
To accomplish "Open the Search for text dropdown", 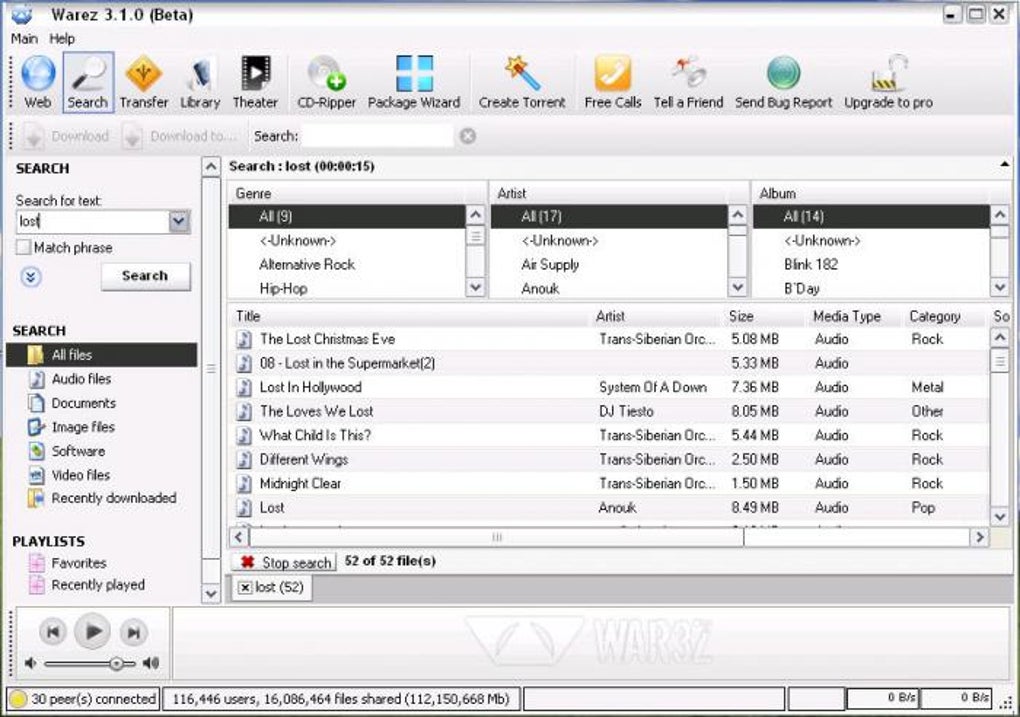I will coord(179,221).
